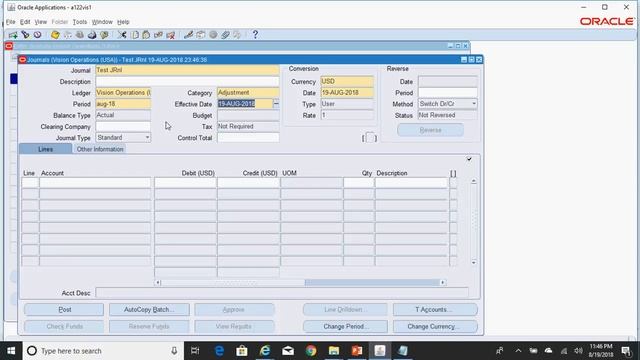Open the Reverse Method Switch Dr/Cr dropdown
The width and height of the screenshot is (640, 360).
(474, 104)
